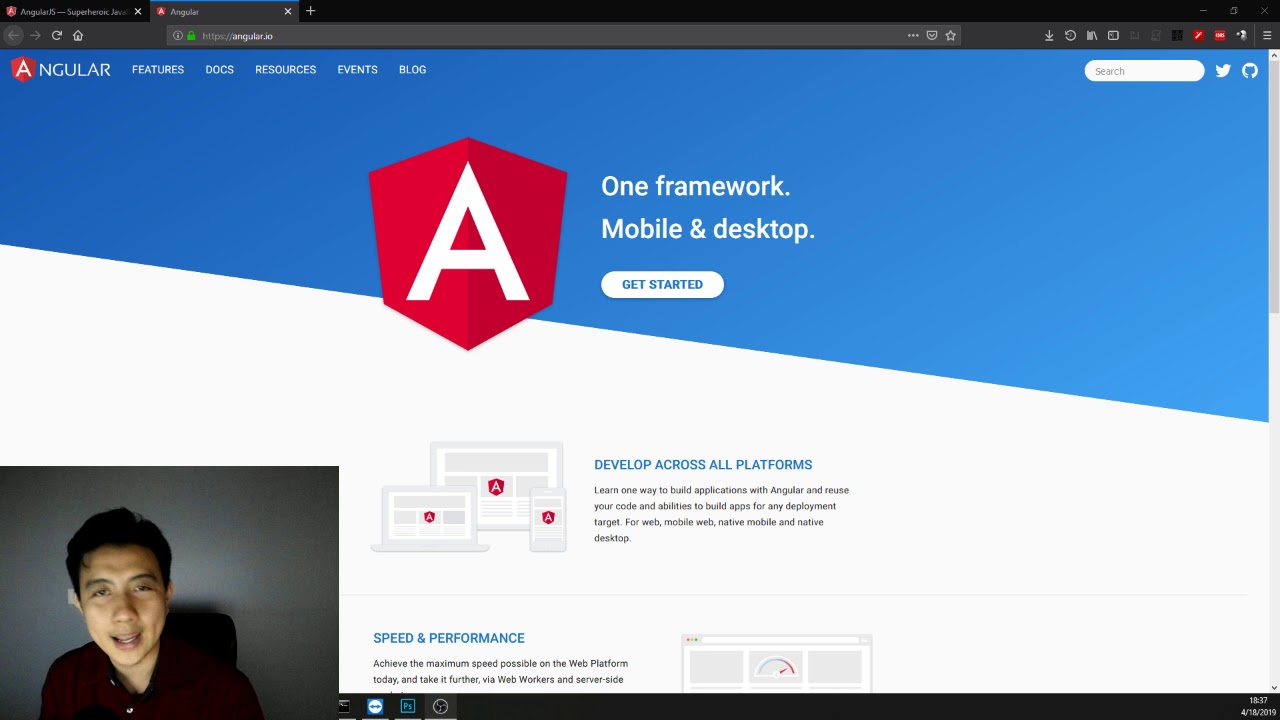The image size is (1280, 720).
Task: Open the terminal from the taskbar
Action: point(344,706)
